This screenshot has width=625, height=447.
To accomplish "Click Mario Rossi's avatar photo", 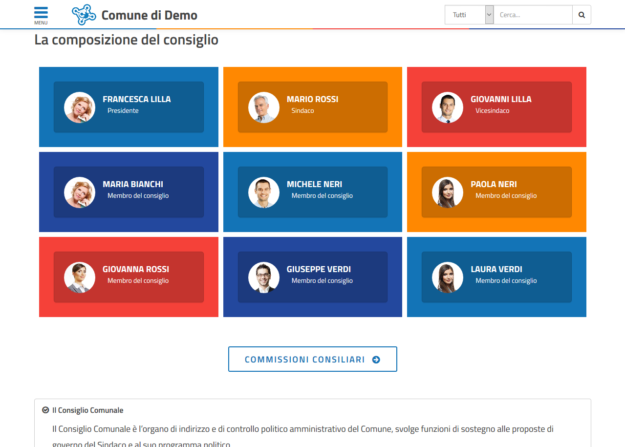I will click(264, 107).
